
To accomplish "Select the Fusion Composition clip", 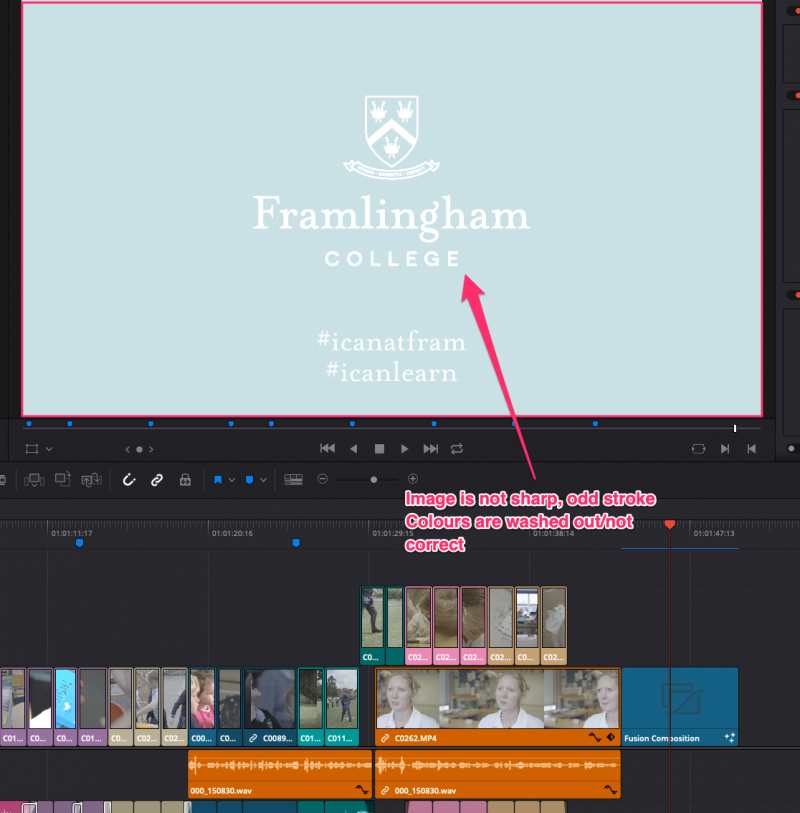I will tap(680, 707).
